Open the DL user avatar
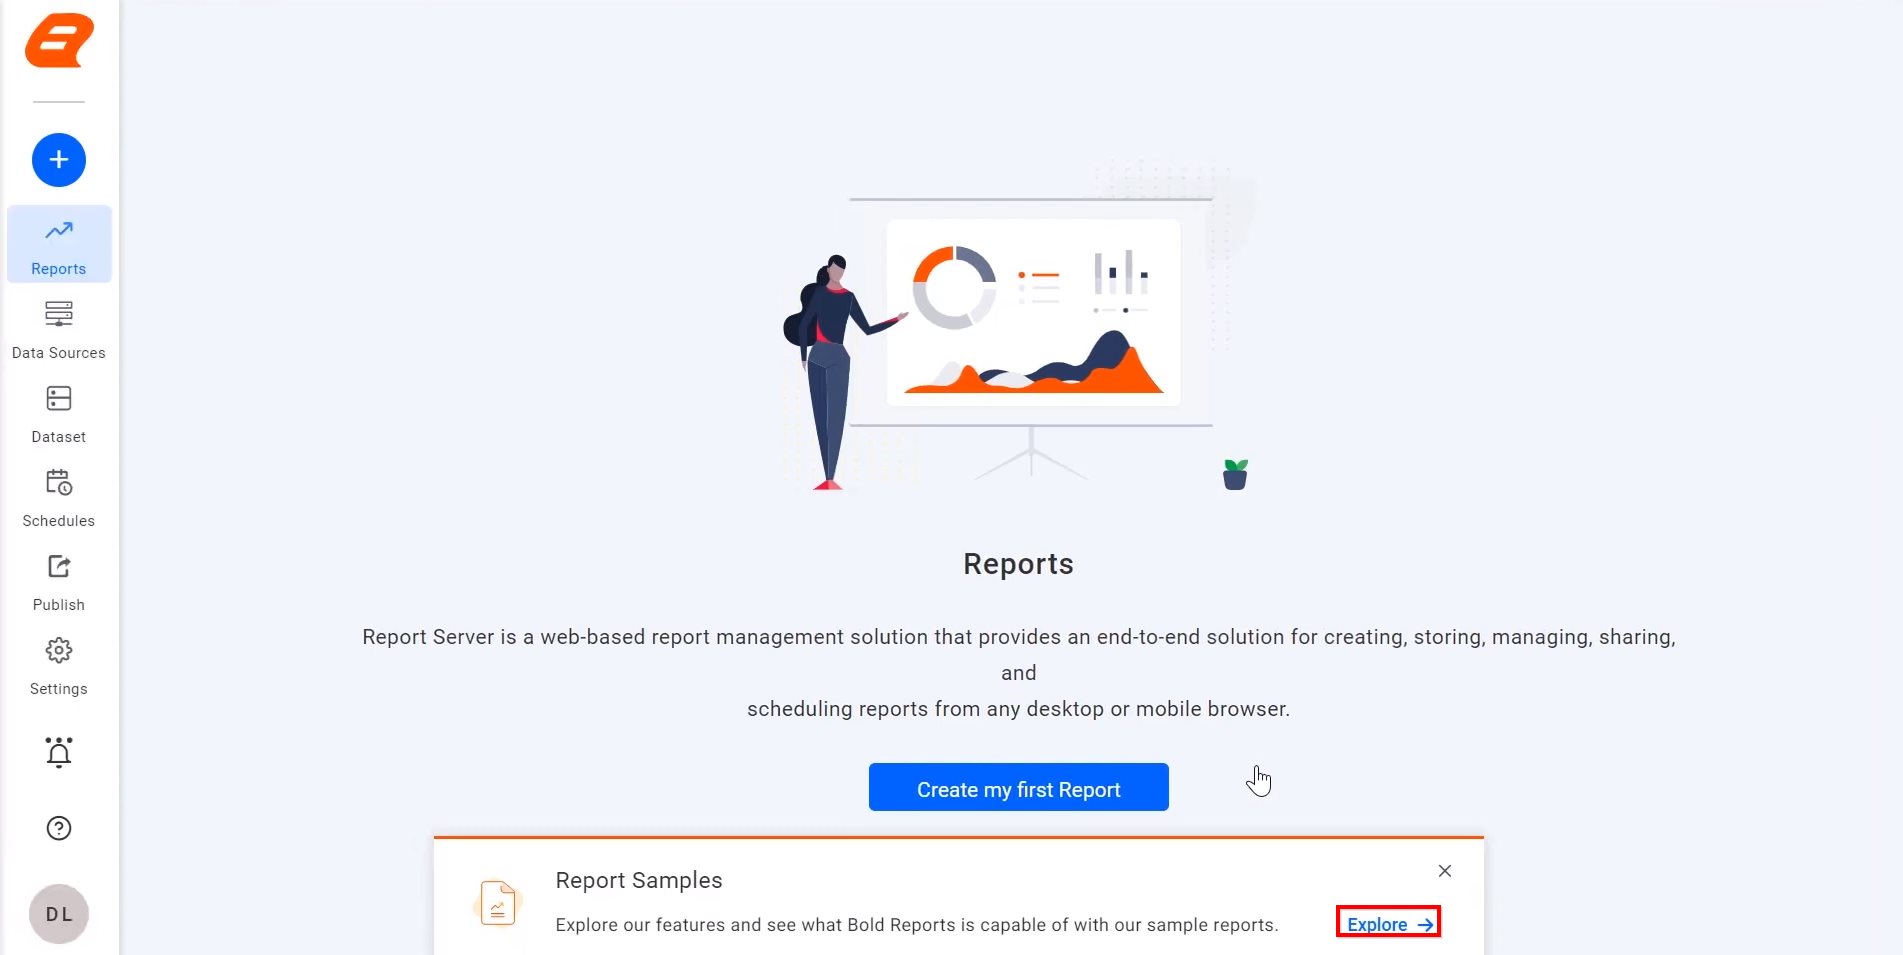Screen dimensions: 1903x955 coord(58,913)
